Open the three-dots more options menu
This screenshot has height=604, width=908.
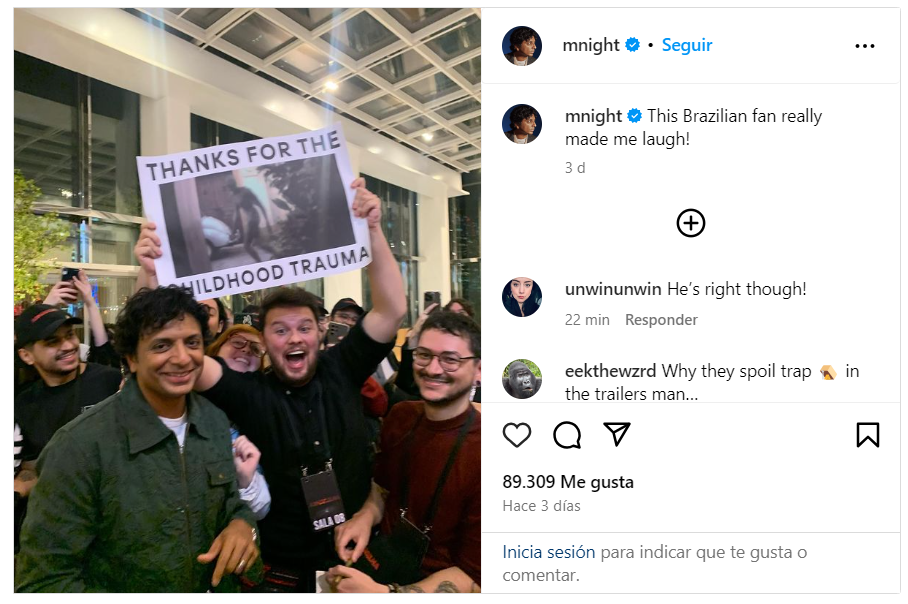[865, 46]
